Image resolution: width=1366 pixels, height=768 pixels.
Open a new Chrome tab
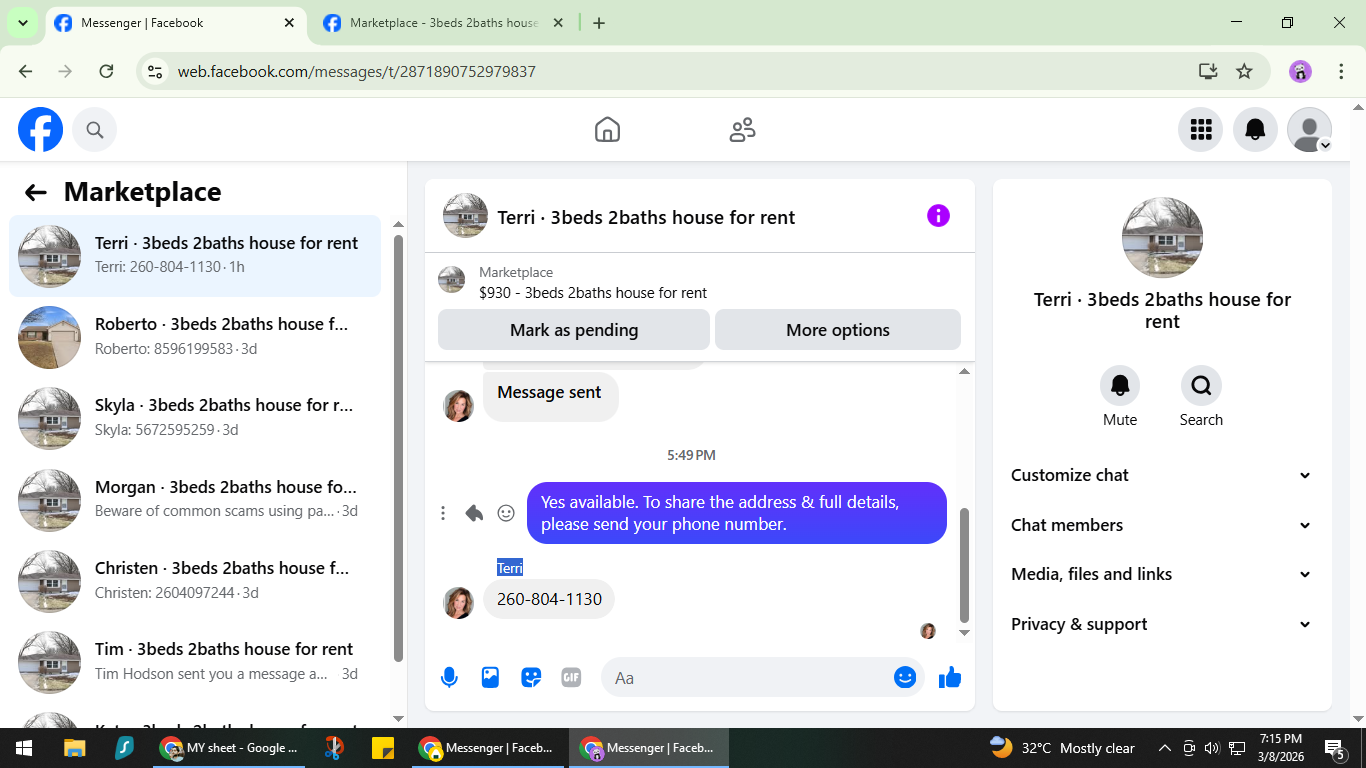point(599,23)
